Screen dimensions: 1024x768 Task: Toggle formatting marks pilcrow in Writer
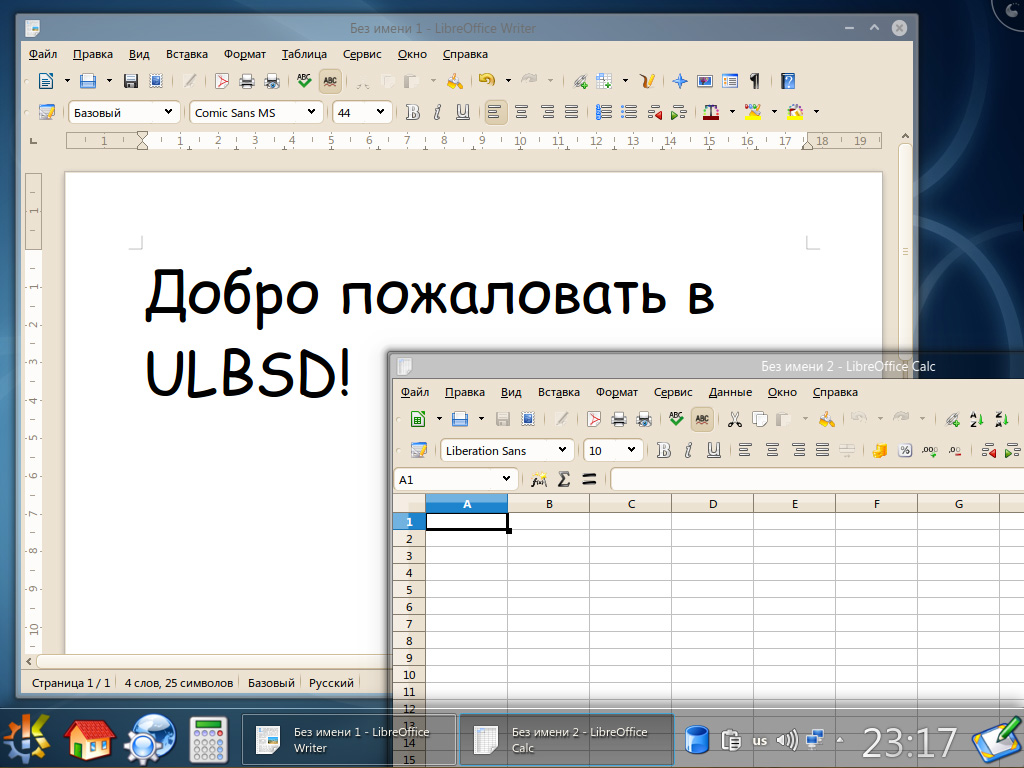click(x=755, y=81)
